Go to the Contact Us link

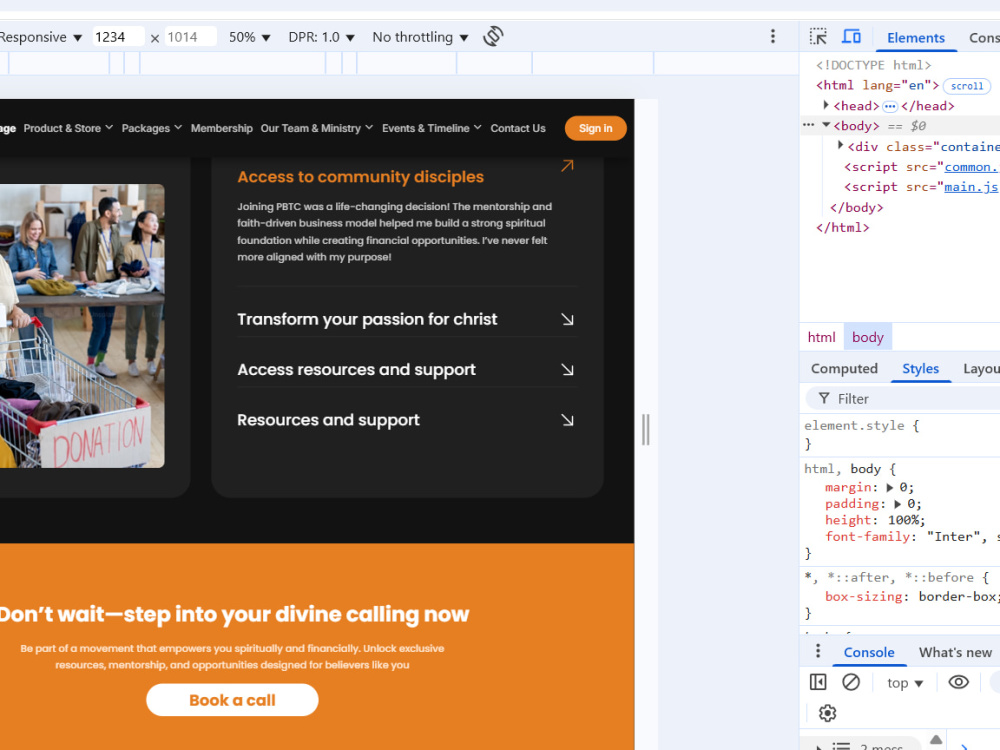pyautogui.click(x=518, y=128)
